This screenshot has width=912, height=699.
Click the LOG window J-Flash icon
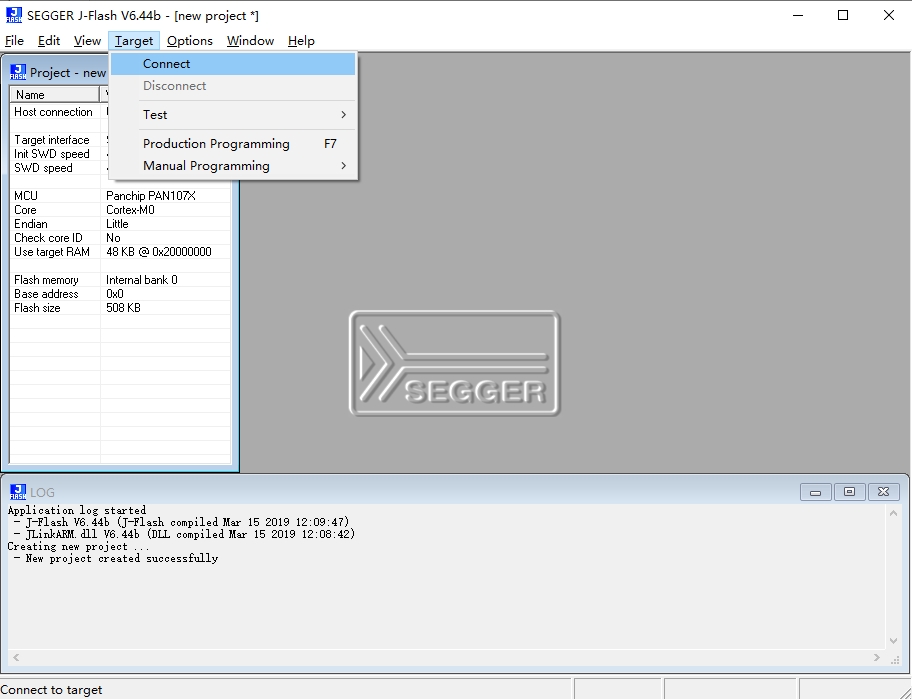pyautogui.click(x=18, y=492)
